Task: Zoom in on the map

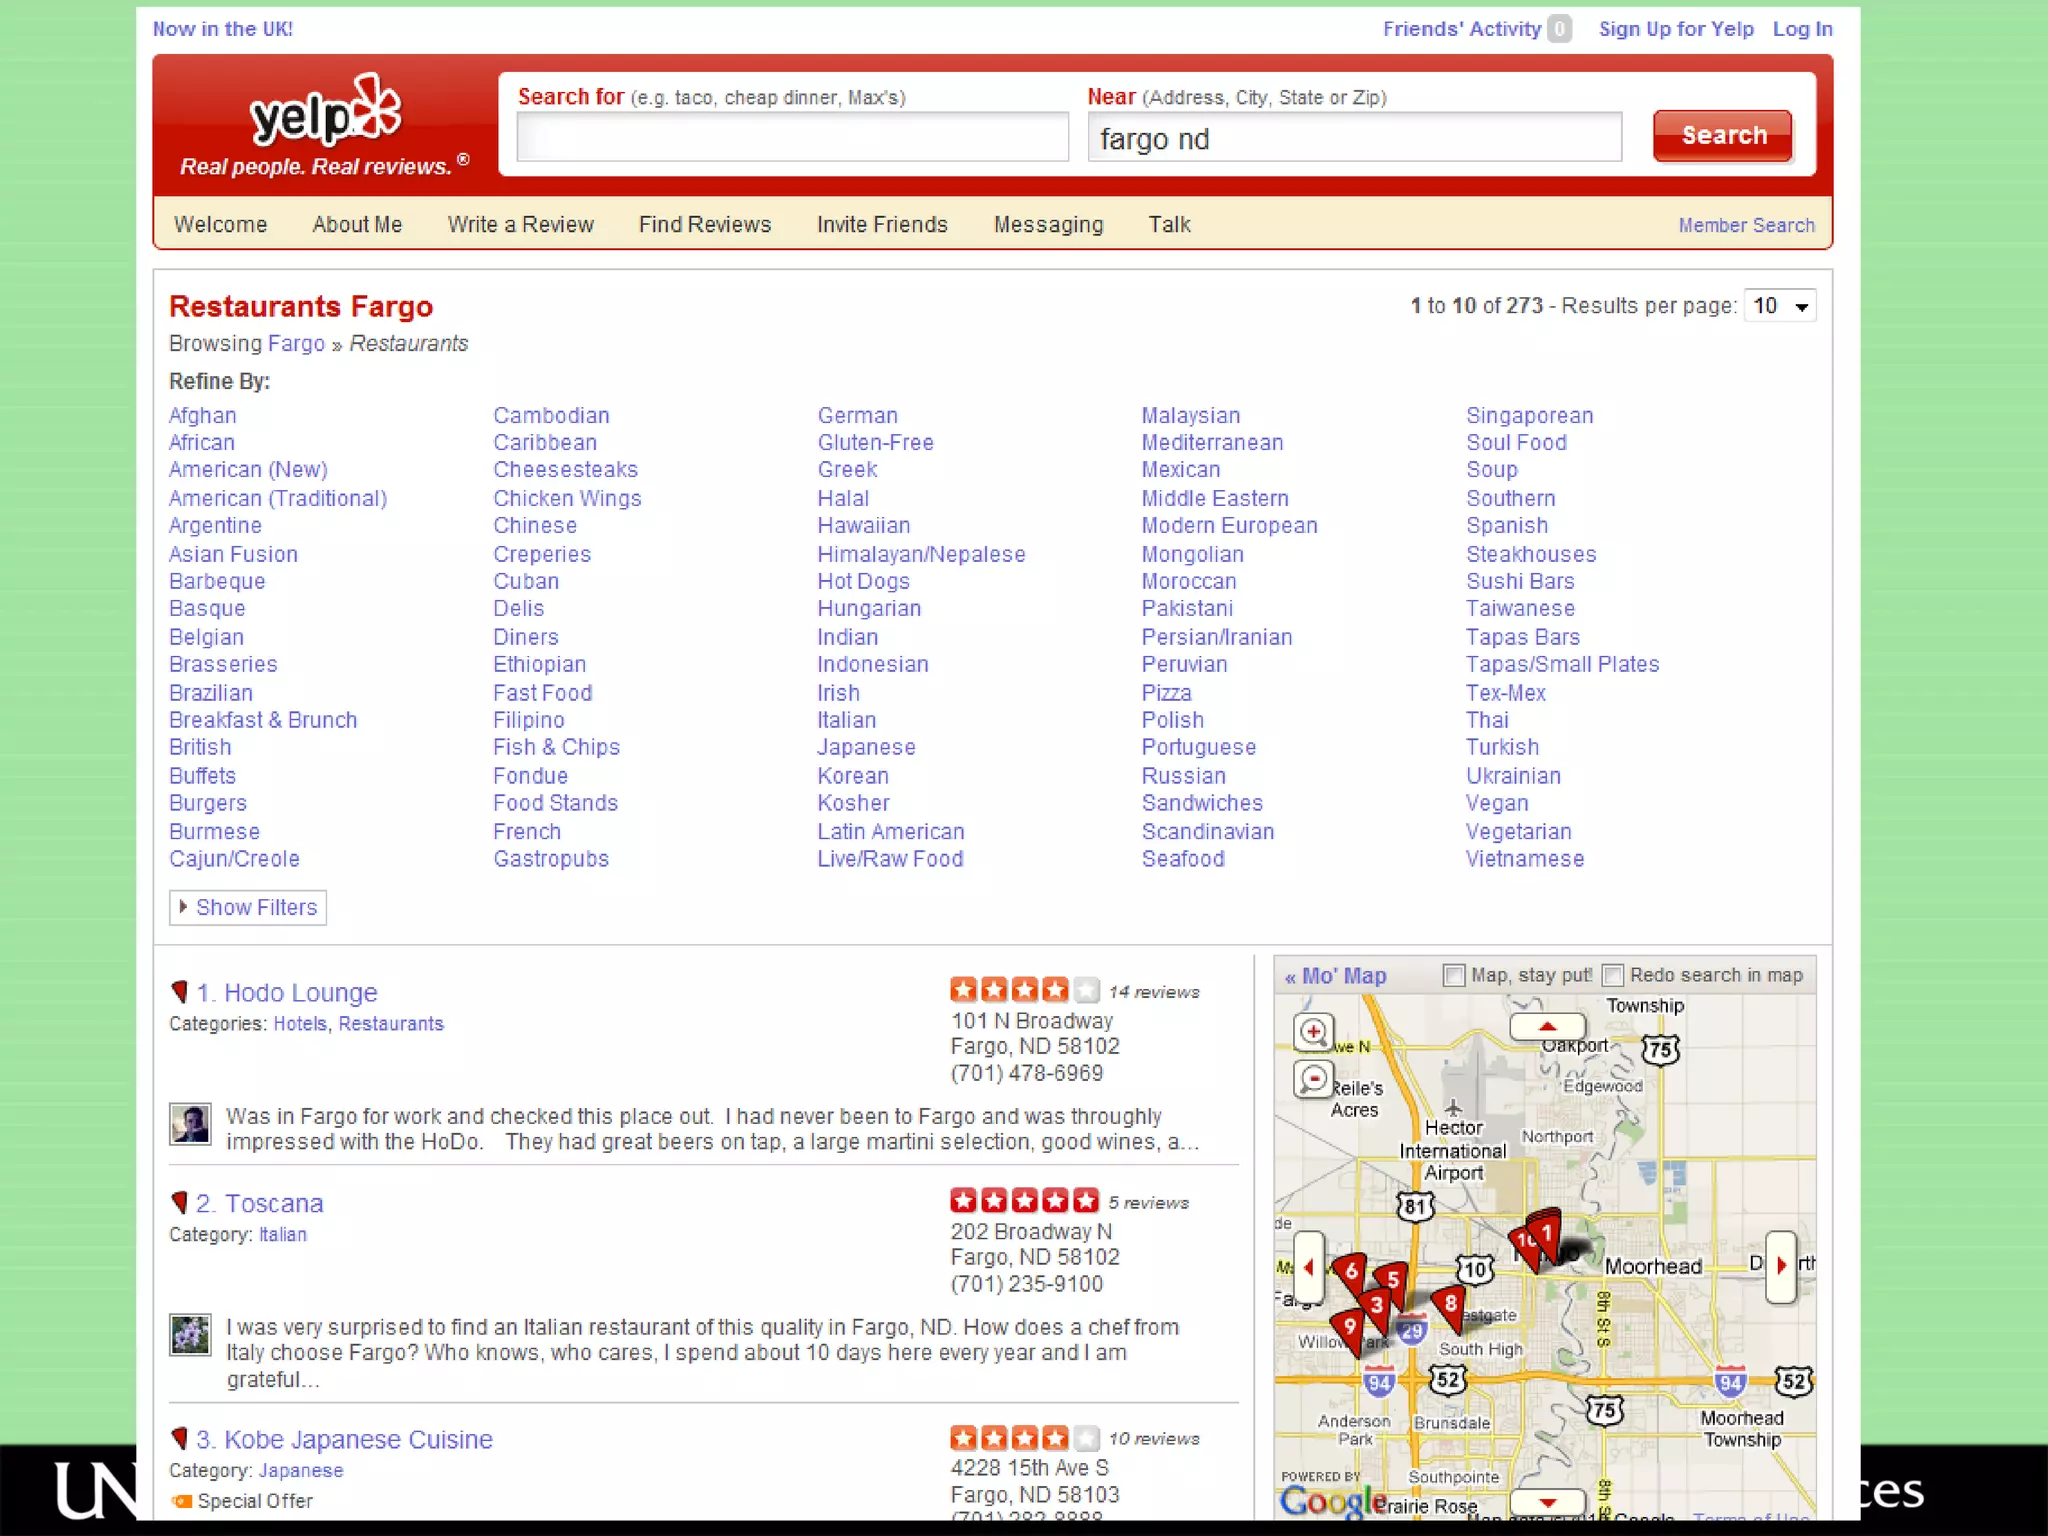Action: 1313,1031
